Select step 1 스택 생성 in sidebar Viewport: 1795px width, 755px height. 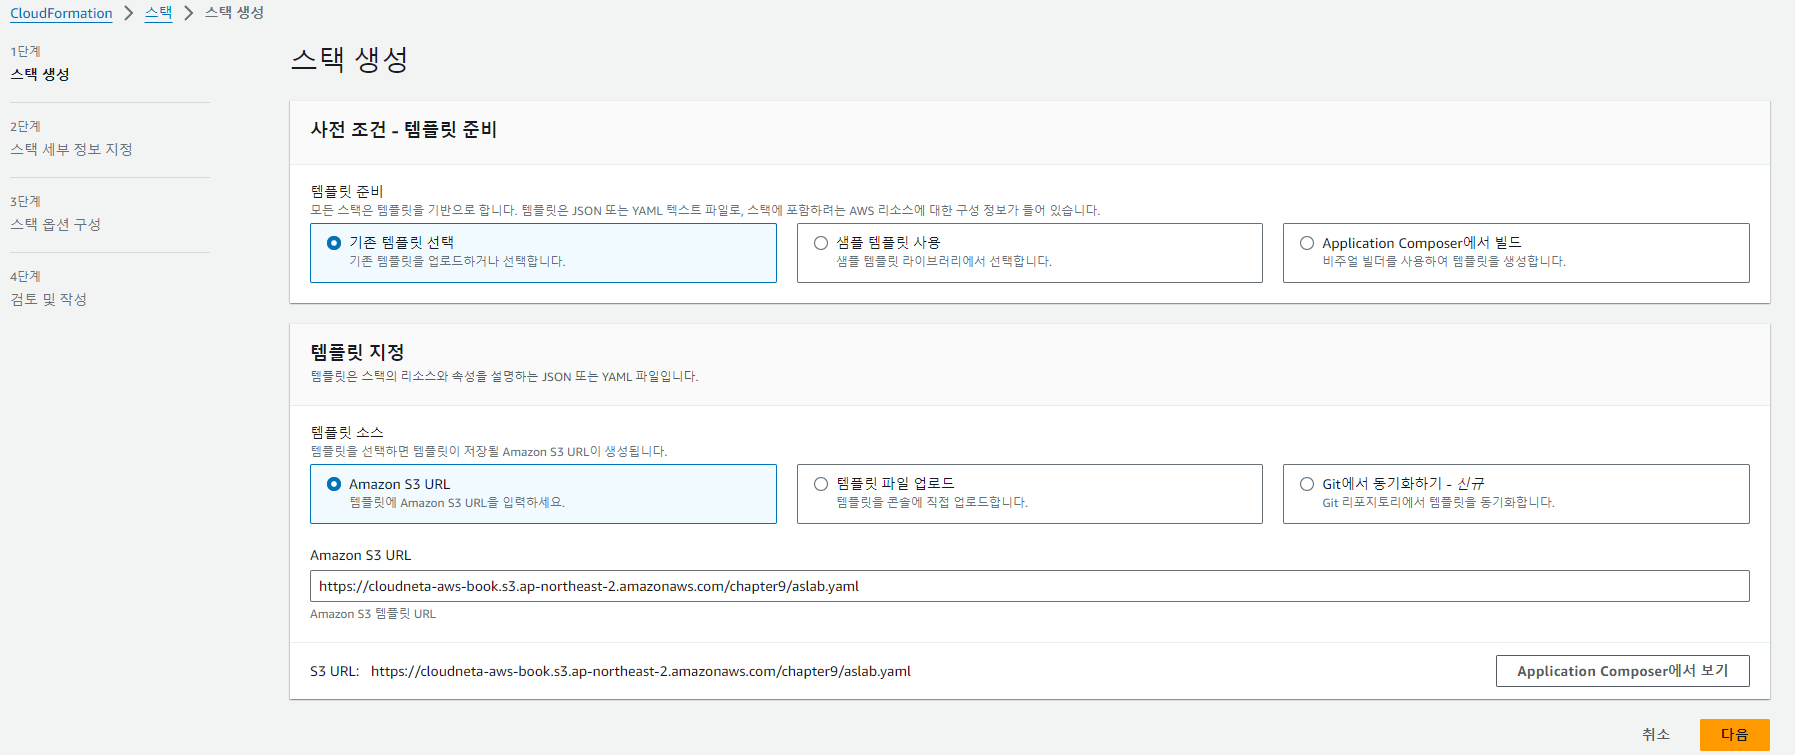tap(40, 74)
